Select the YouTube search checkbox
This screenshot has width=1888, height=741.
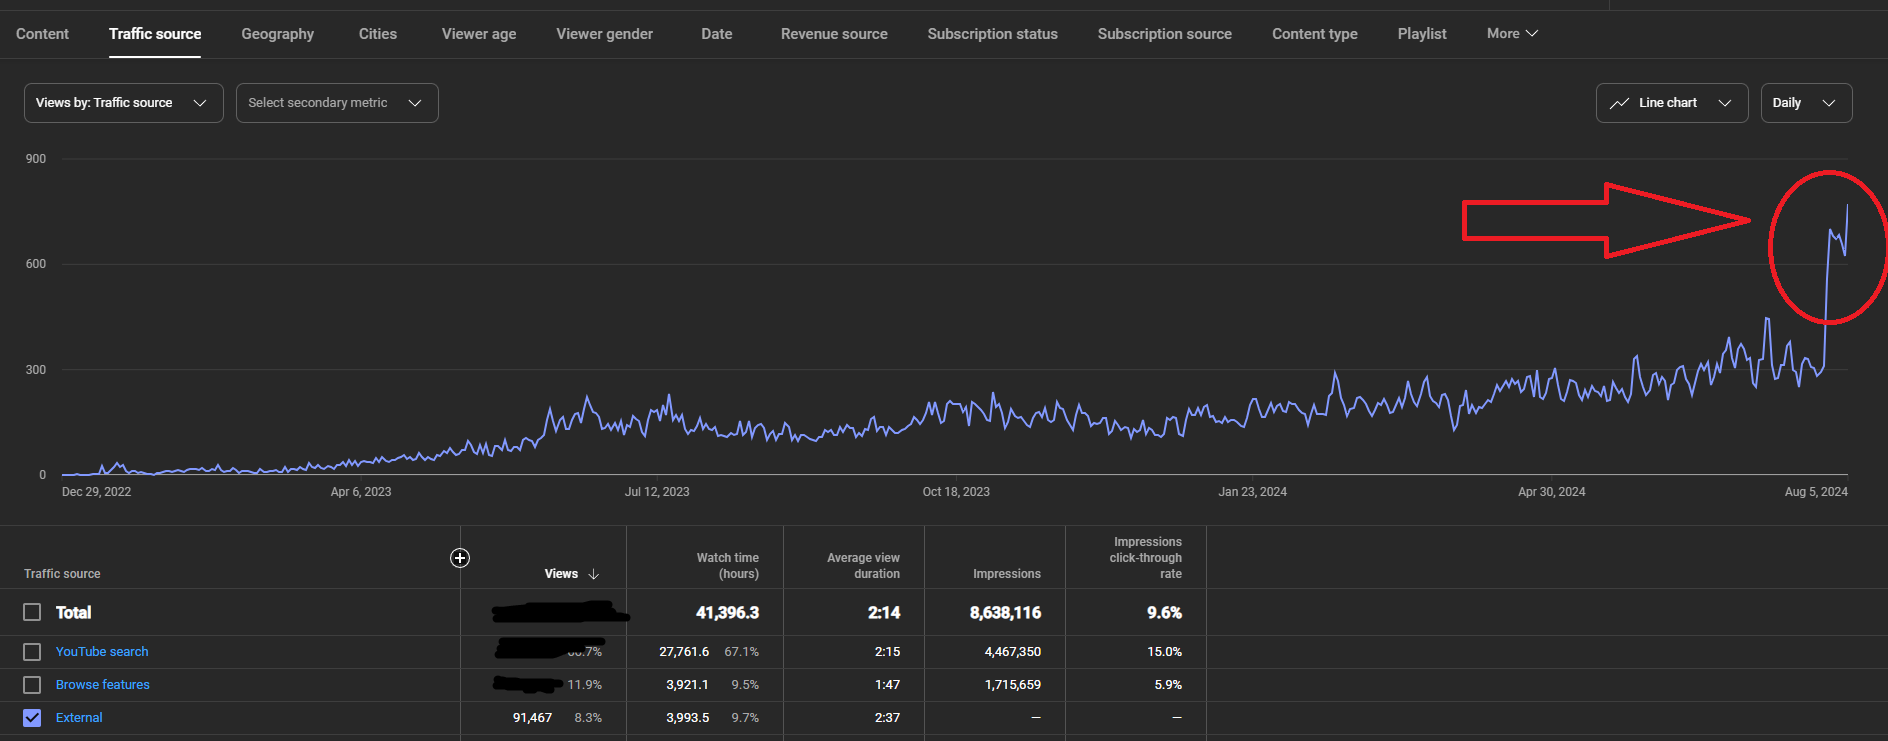pyautogui.click(x=32, y=652)
